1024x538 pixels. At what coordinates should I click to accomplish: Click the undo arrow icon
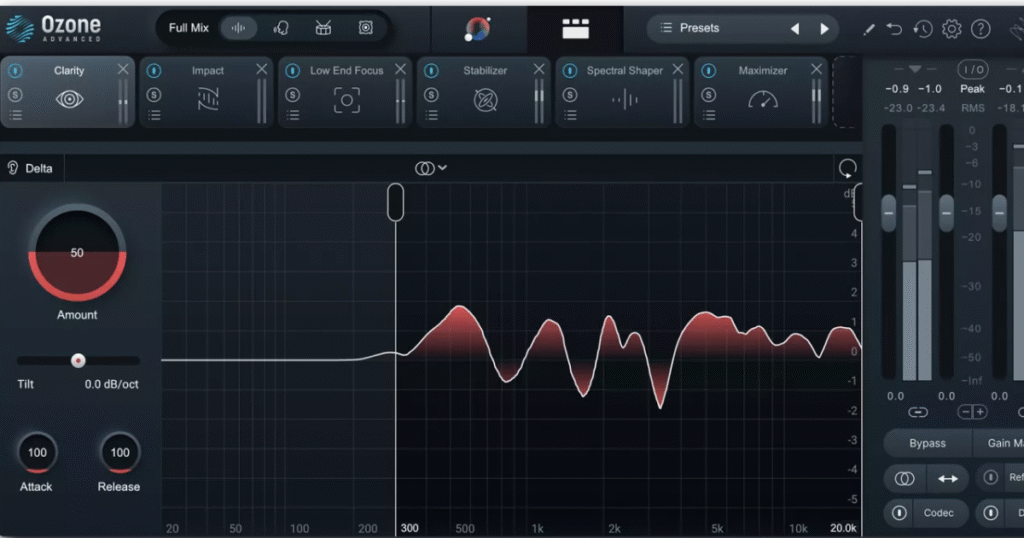click(894, 29)
